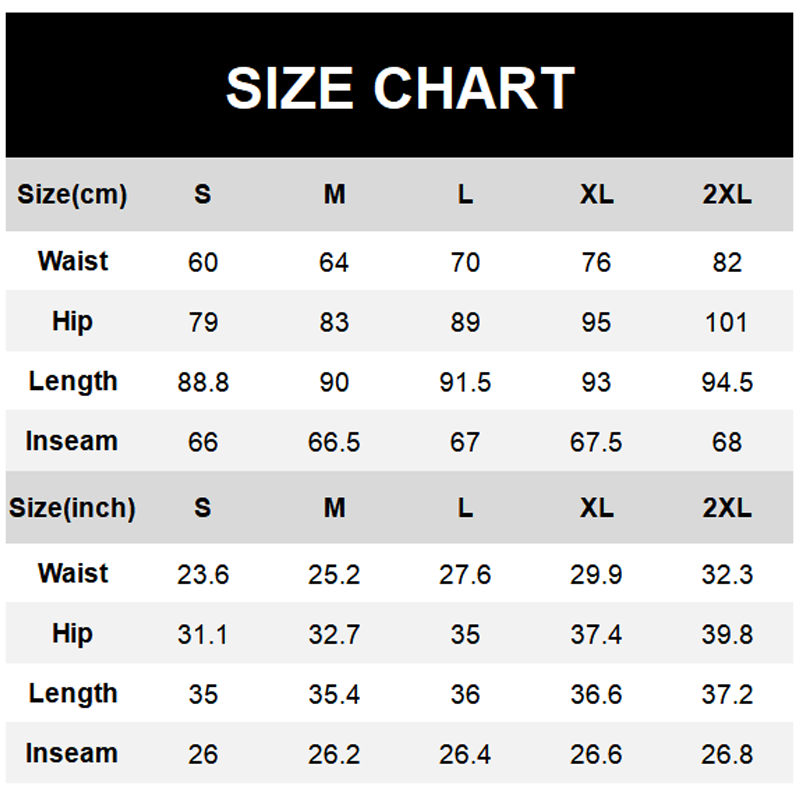Click the 39.8 hip value
This screenshot has height=800, width=800.
(727, 634)
